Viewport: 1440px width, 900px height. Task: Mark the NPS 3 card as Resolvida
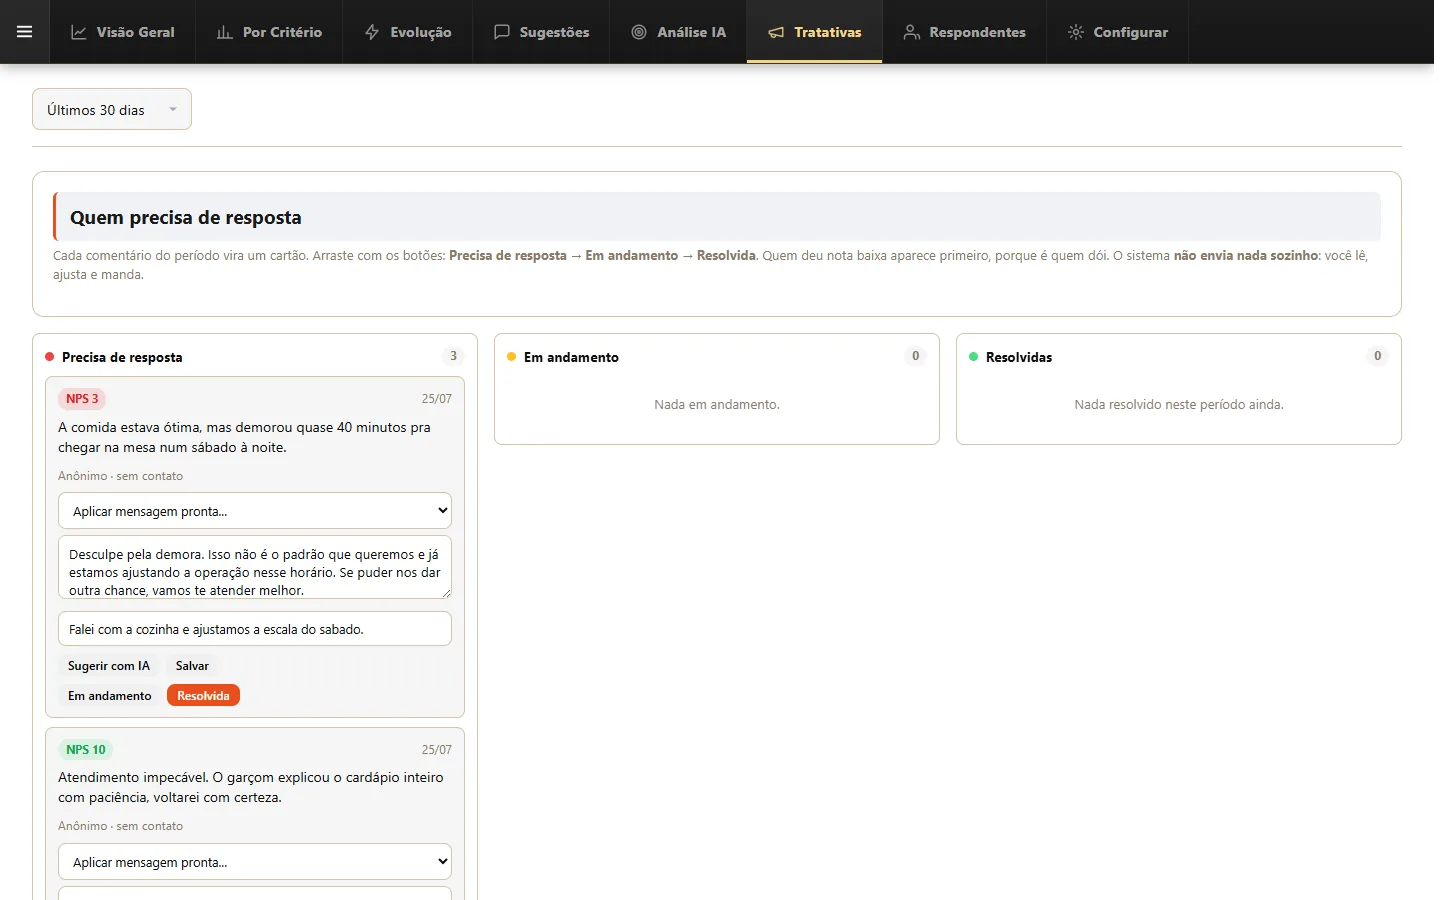coord(203,696)
